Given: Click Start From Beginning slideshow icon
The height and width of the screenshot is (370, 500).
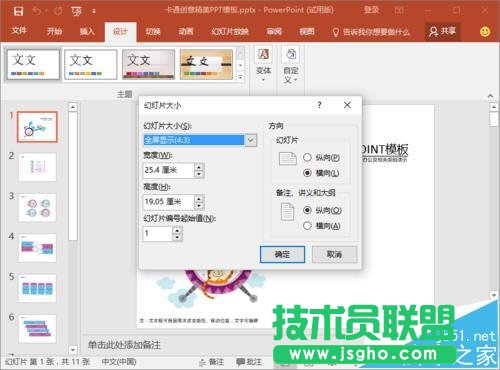Looking at the screenshot, I should click(x=77, y=11).
